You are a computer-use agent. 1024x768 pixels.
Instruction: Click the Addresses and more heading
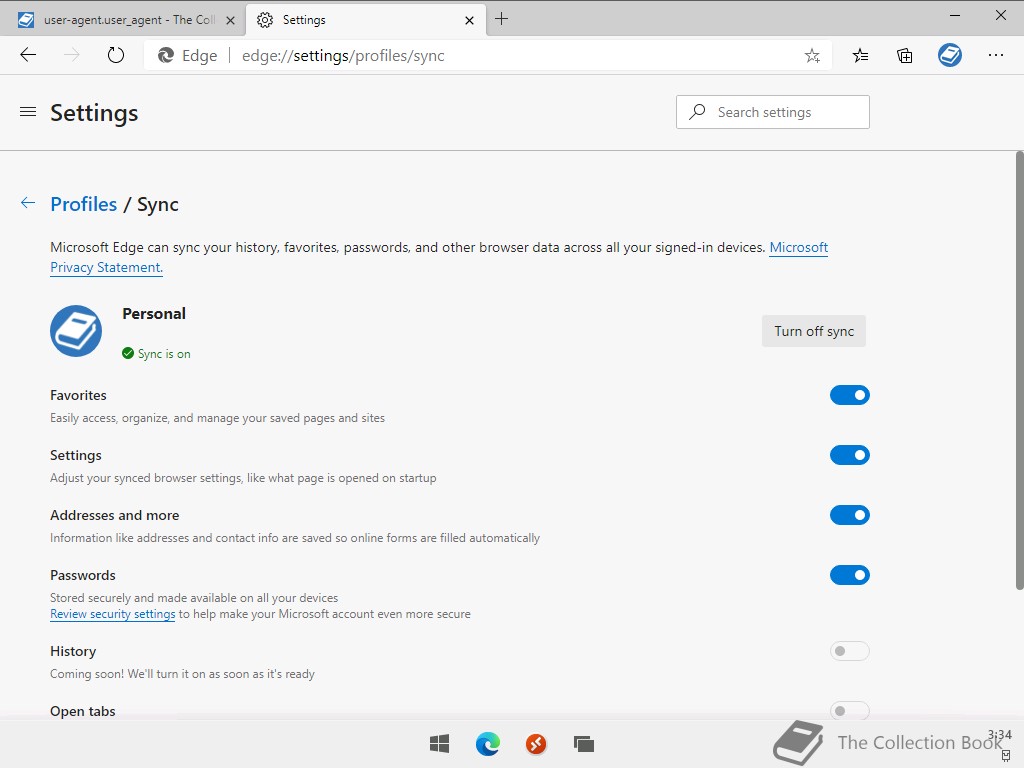(x=115, y=515)
